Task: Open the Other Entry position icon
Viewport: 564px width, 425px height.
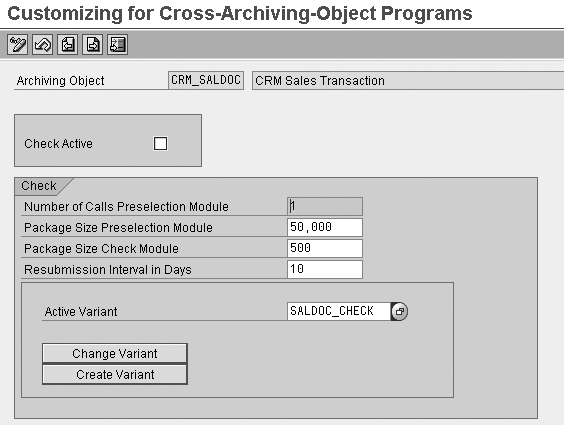Action: click(118, 45)
